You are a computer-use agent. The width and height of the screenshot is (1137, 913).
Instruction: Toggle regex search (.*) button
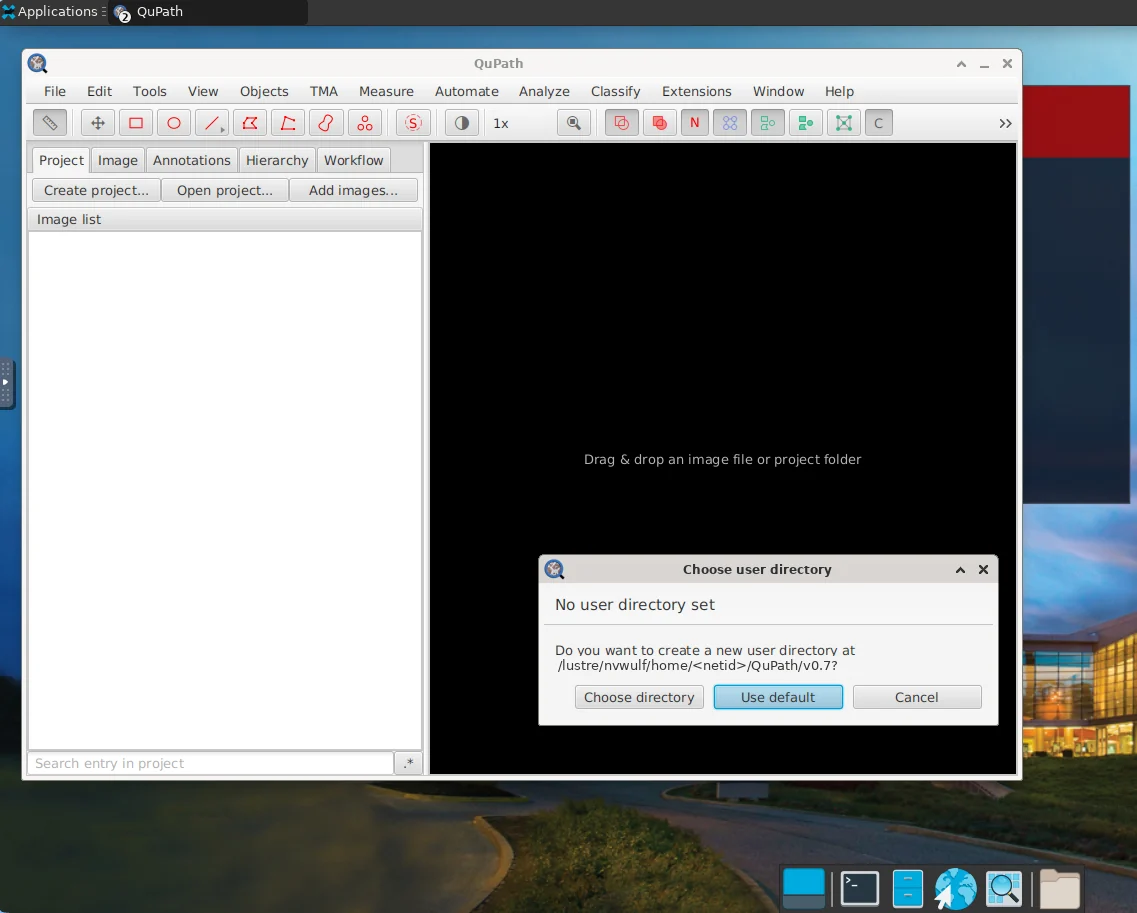[x=409, y=763]
